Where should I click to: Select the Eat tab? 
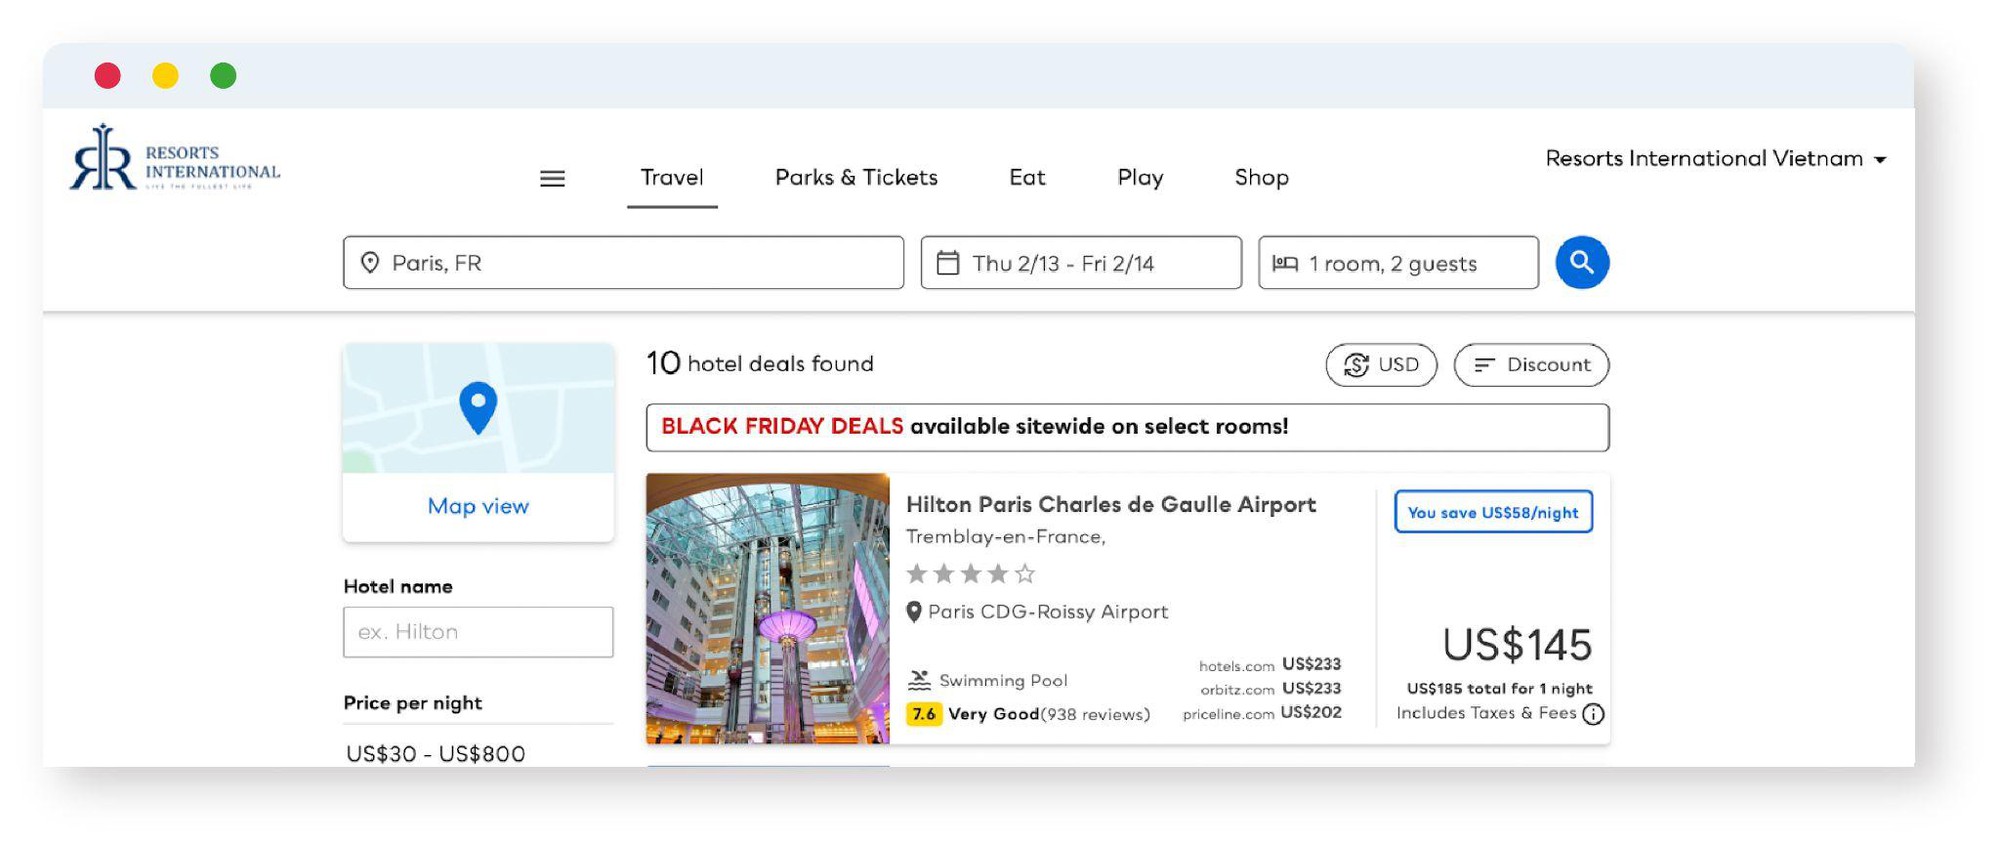1027,178
